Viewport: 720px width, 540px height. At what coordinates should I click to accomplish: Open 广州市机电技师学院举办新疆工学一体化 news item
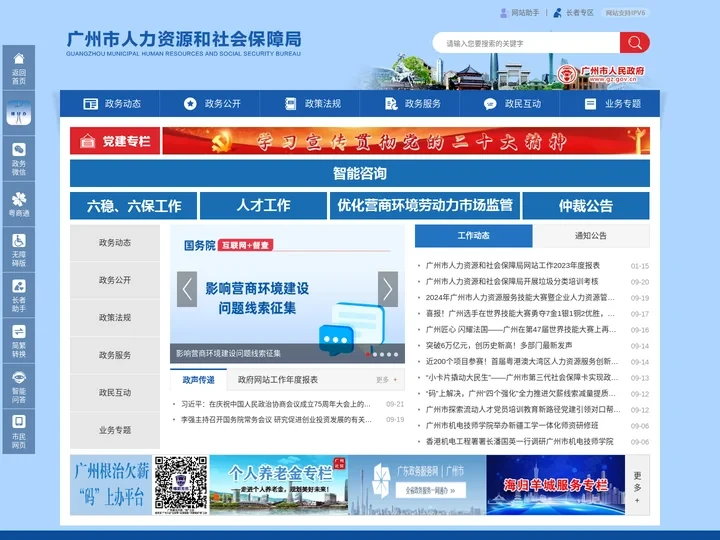tap(512, 425)
